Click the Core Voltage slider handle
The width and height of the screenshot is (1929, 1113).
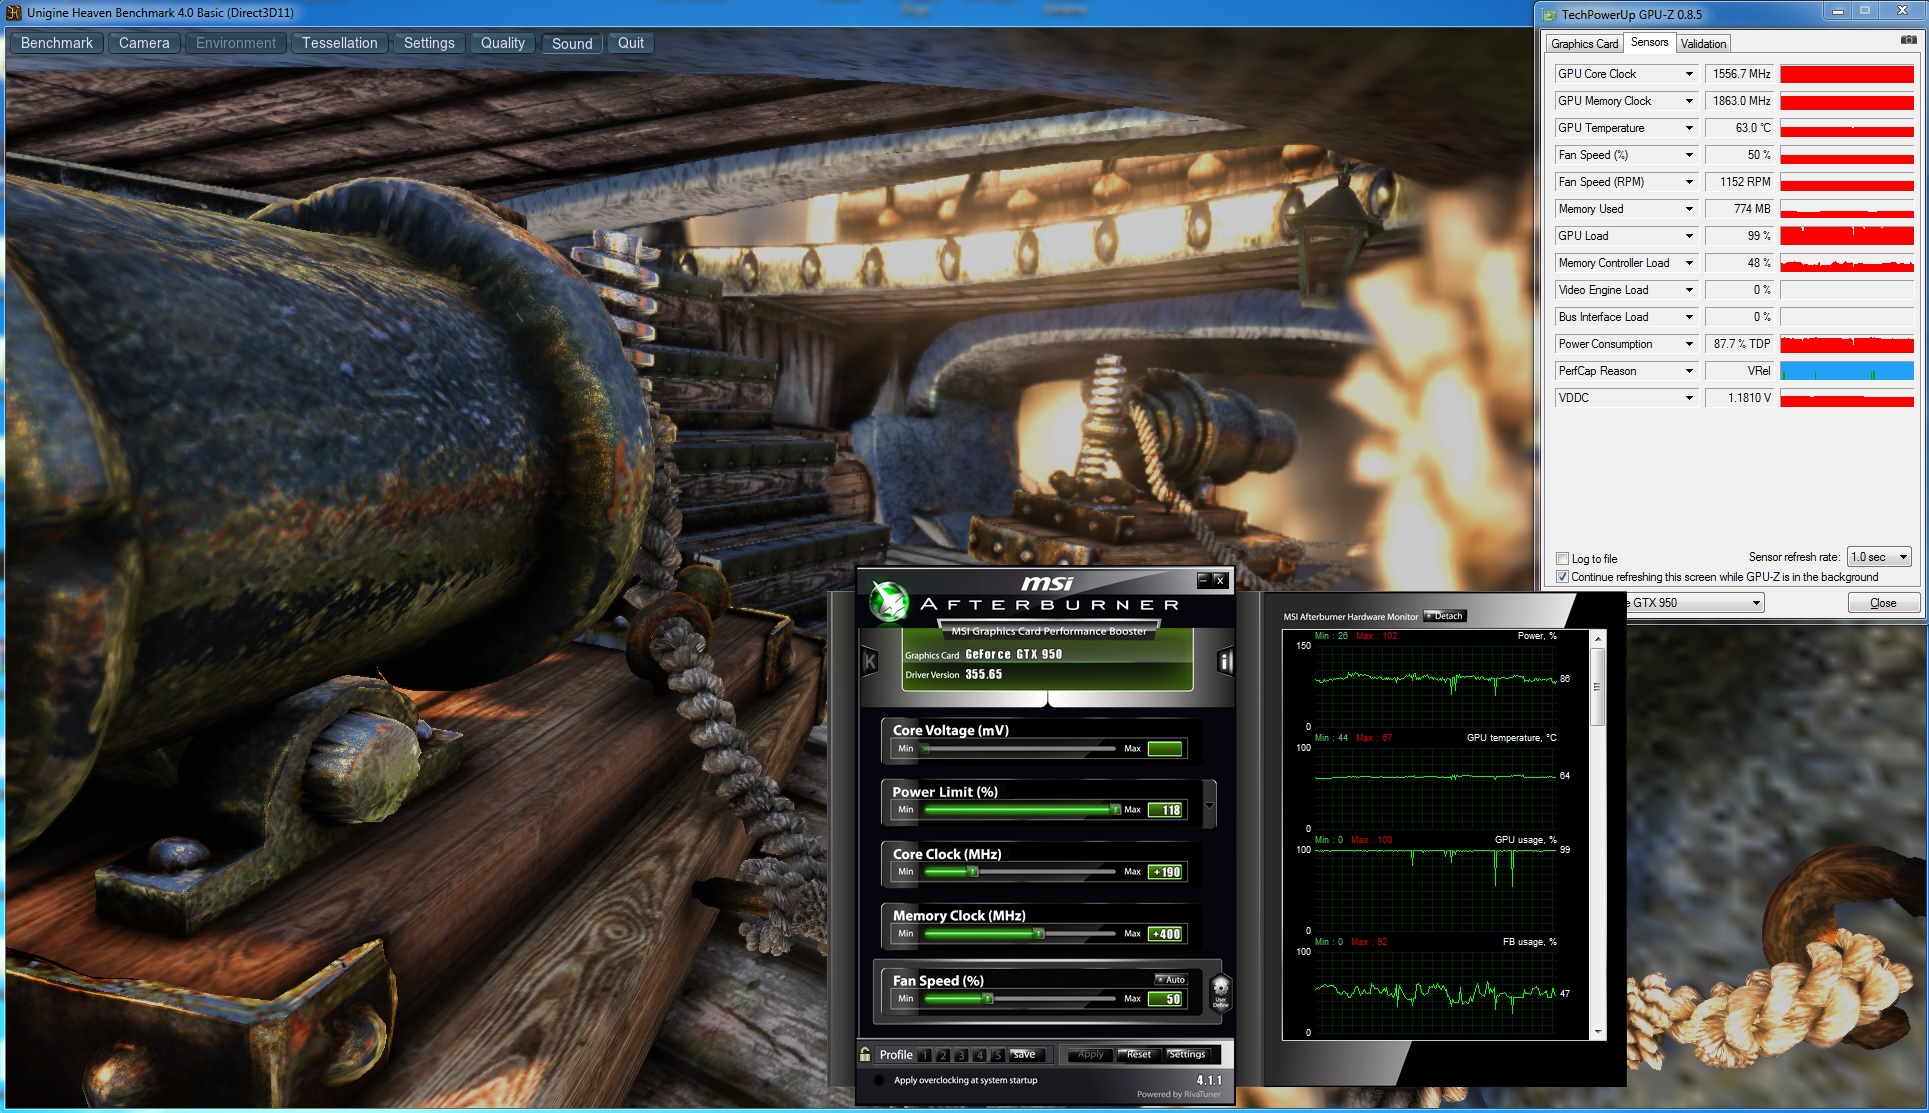926,749
